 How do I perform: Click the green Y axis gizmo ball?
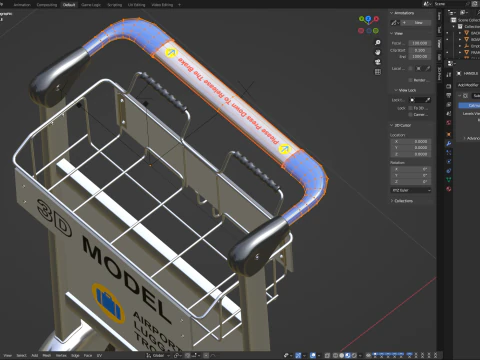coord(361,19)
